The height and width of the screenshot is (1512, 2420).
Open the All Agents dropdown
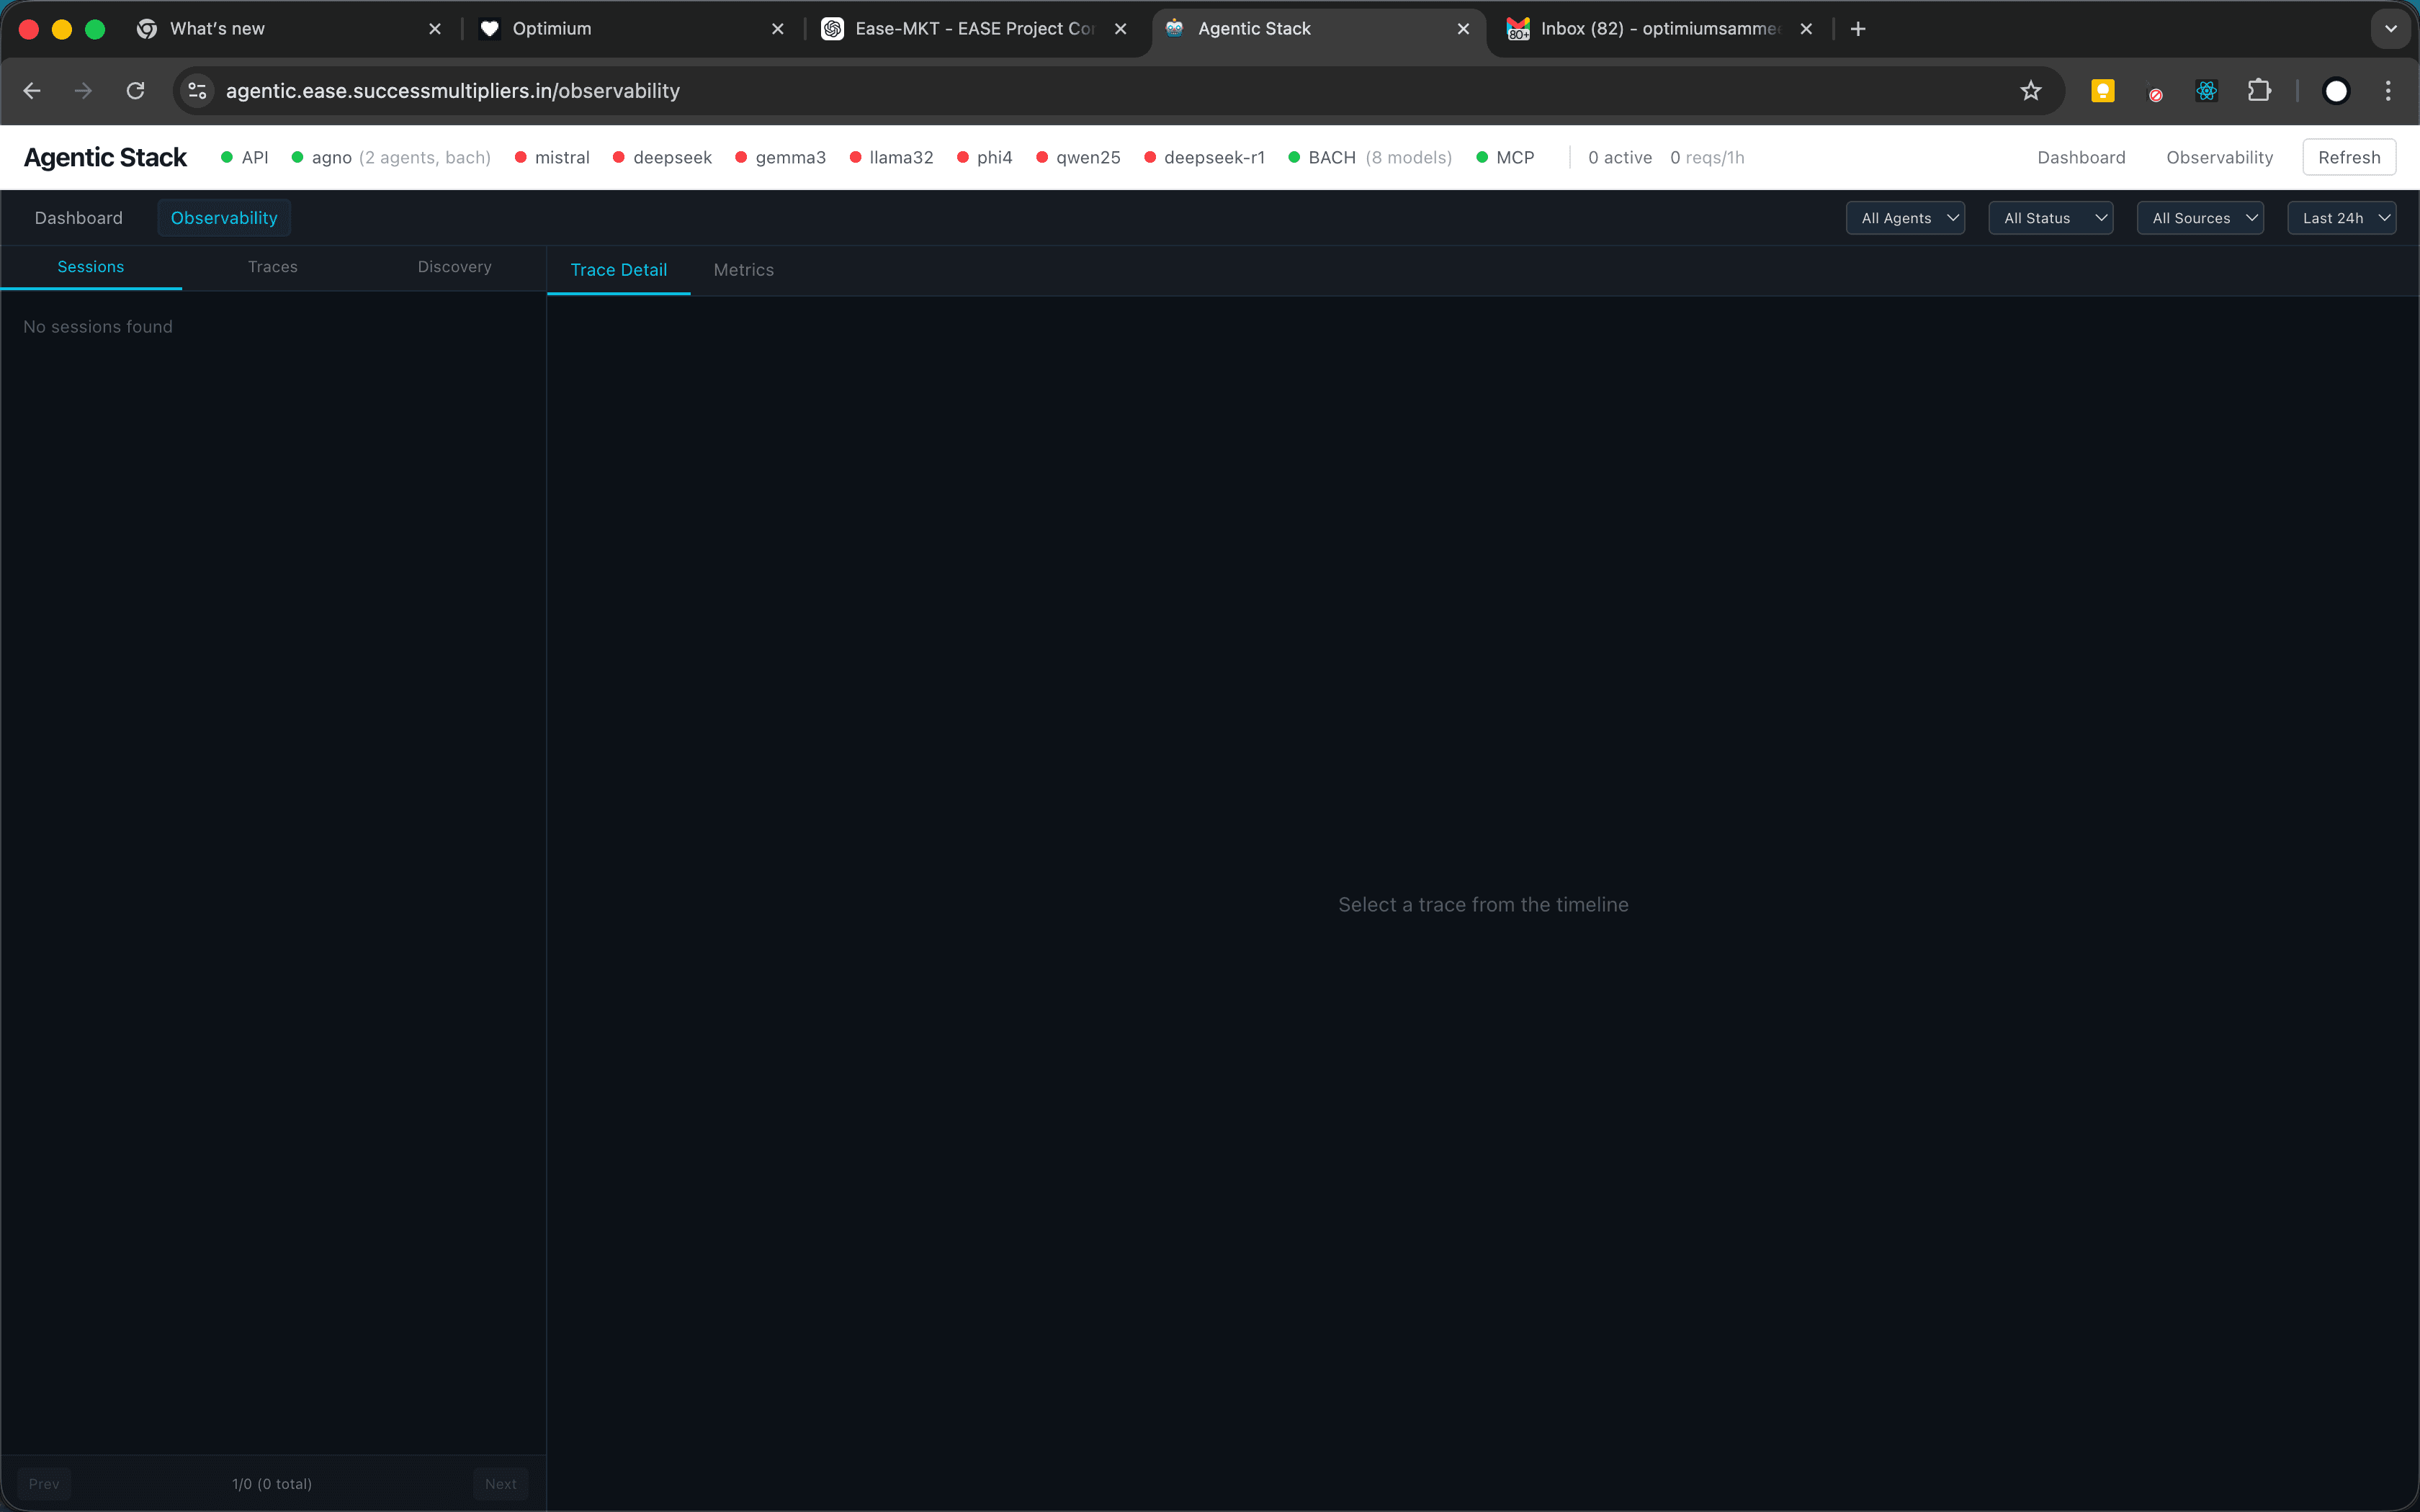[1904, 217]
